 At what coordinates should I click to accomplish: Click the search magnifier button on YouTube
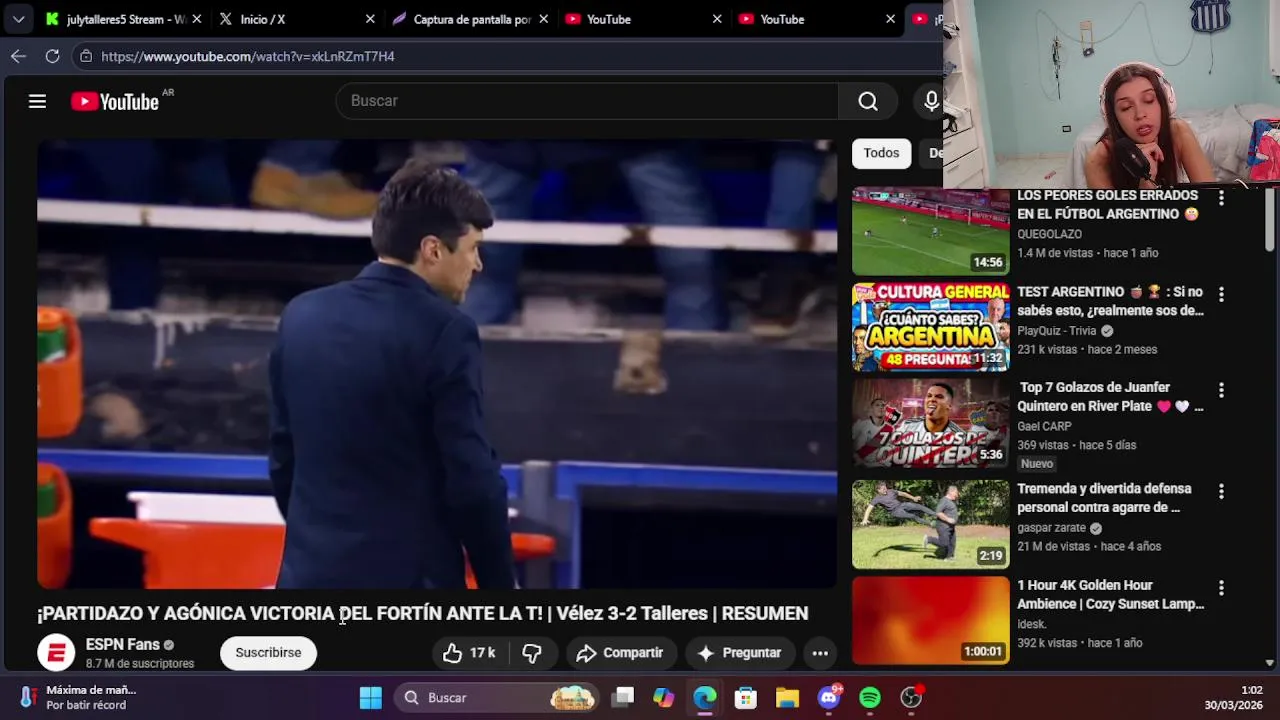(x=868, y=101)
